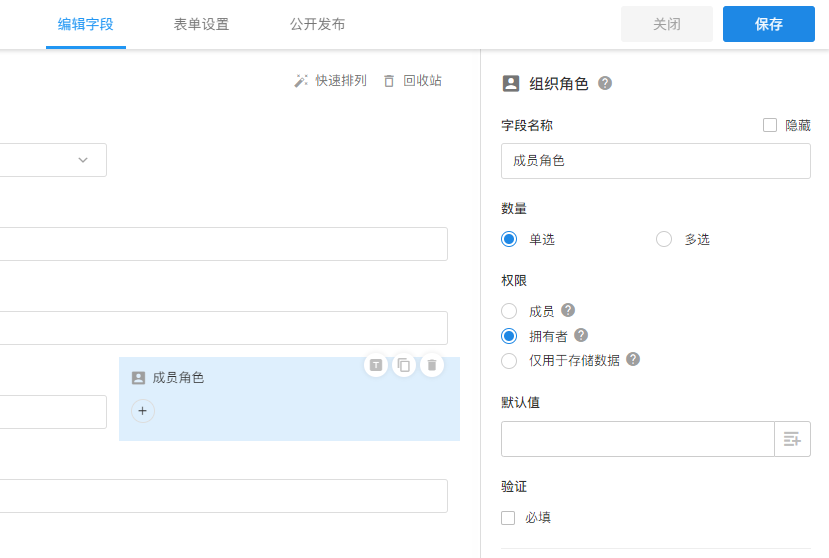The height and width of the screenshot is (558, 829).
Task: Select the 多选 radio option
Action: [664, 239]
